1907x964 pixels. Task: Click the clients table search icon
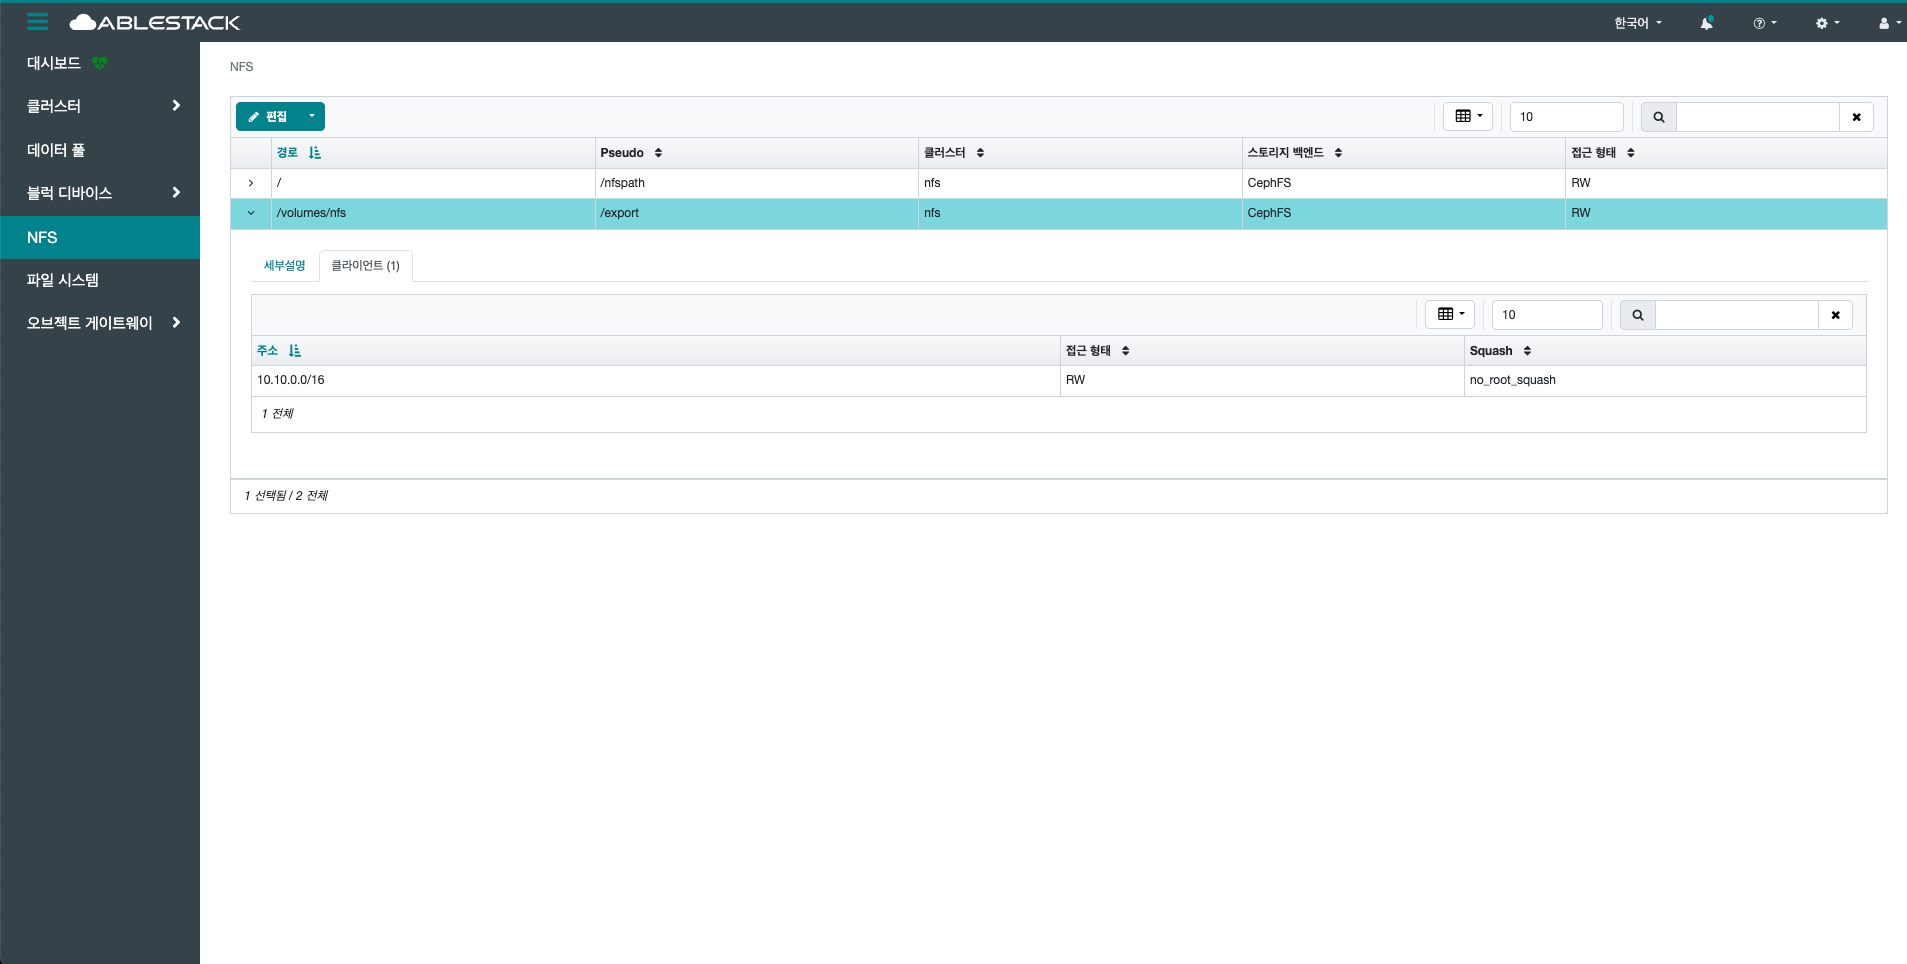(x=1637, y=315)
